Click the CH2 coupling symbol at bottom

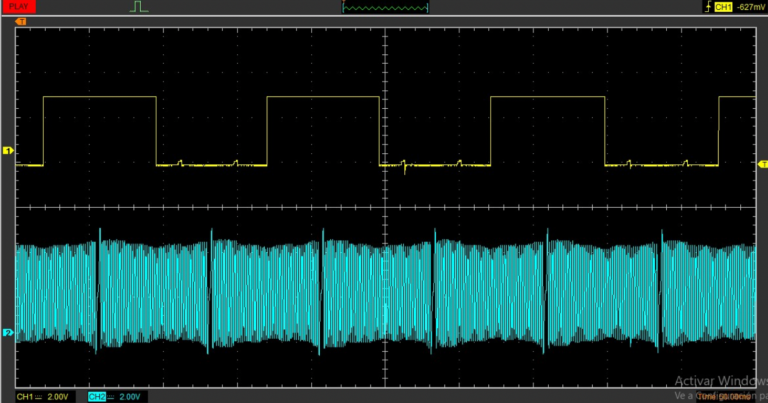pyautogui.click(x=112, y=397)
